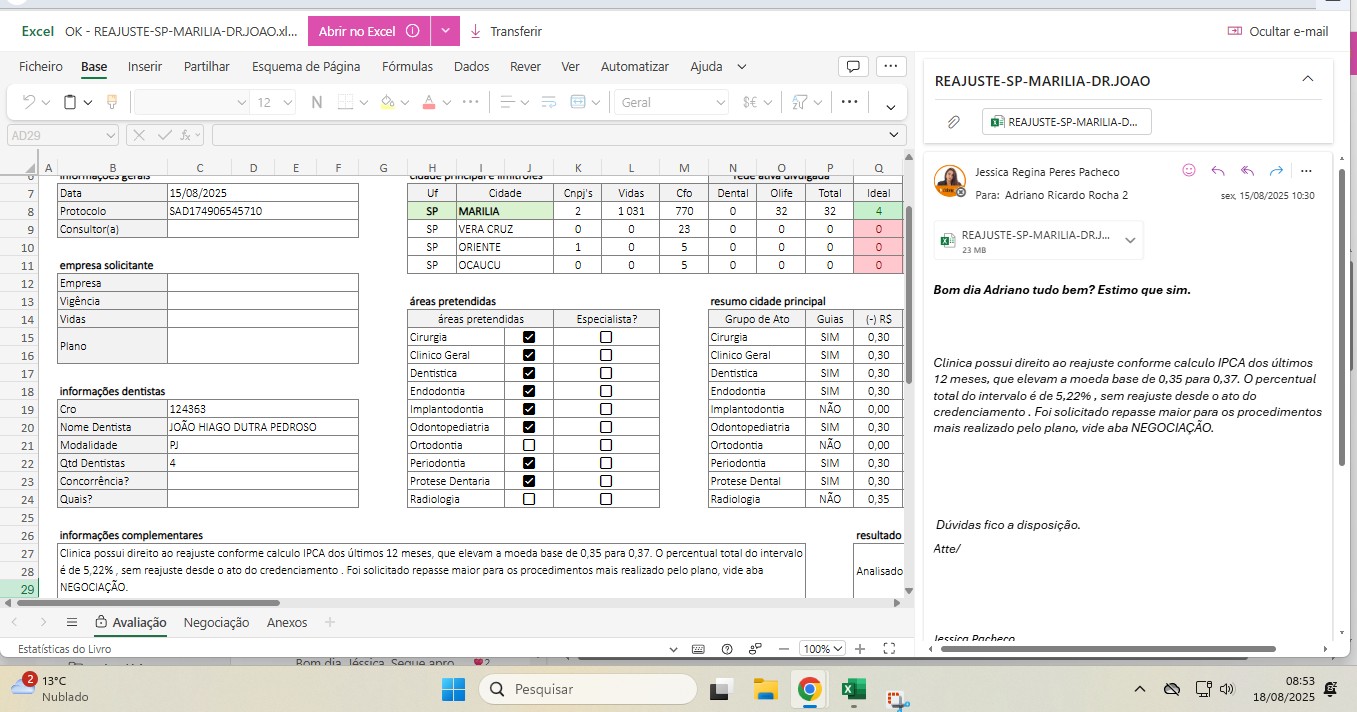Viewport: 1357px width, 712px height.
Task: Tick the Especialista checkbox for Endodontia
Action: coord(606,391)
